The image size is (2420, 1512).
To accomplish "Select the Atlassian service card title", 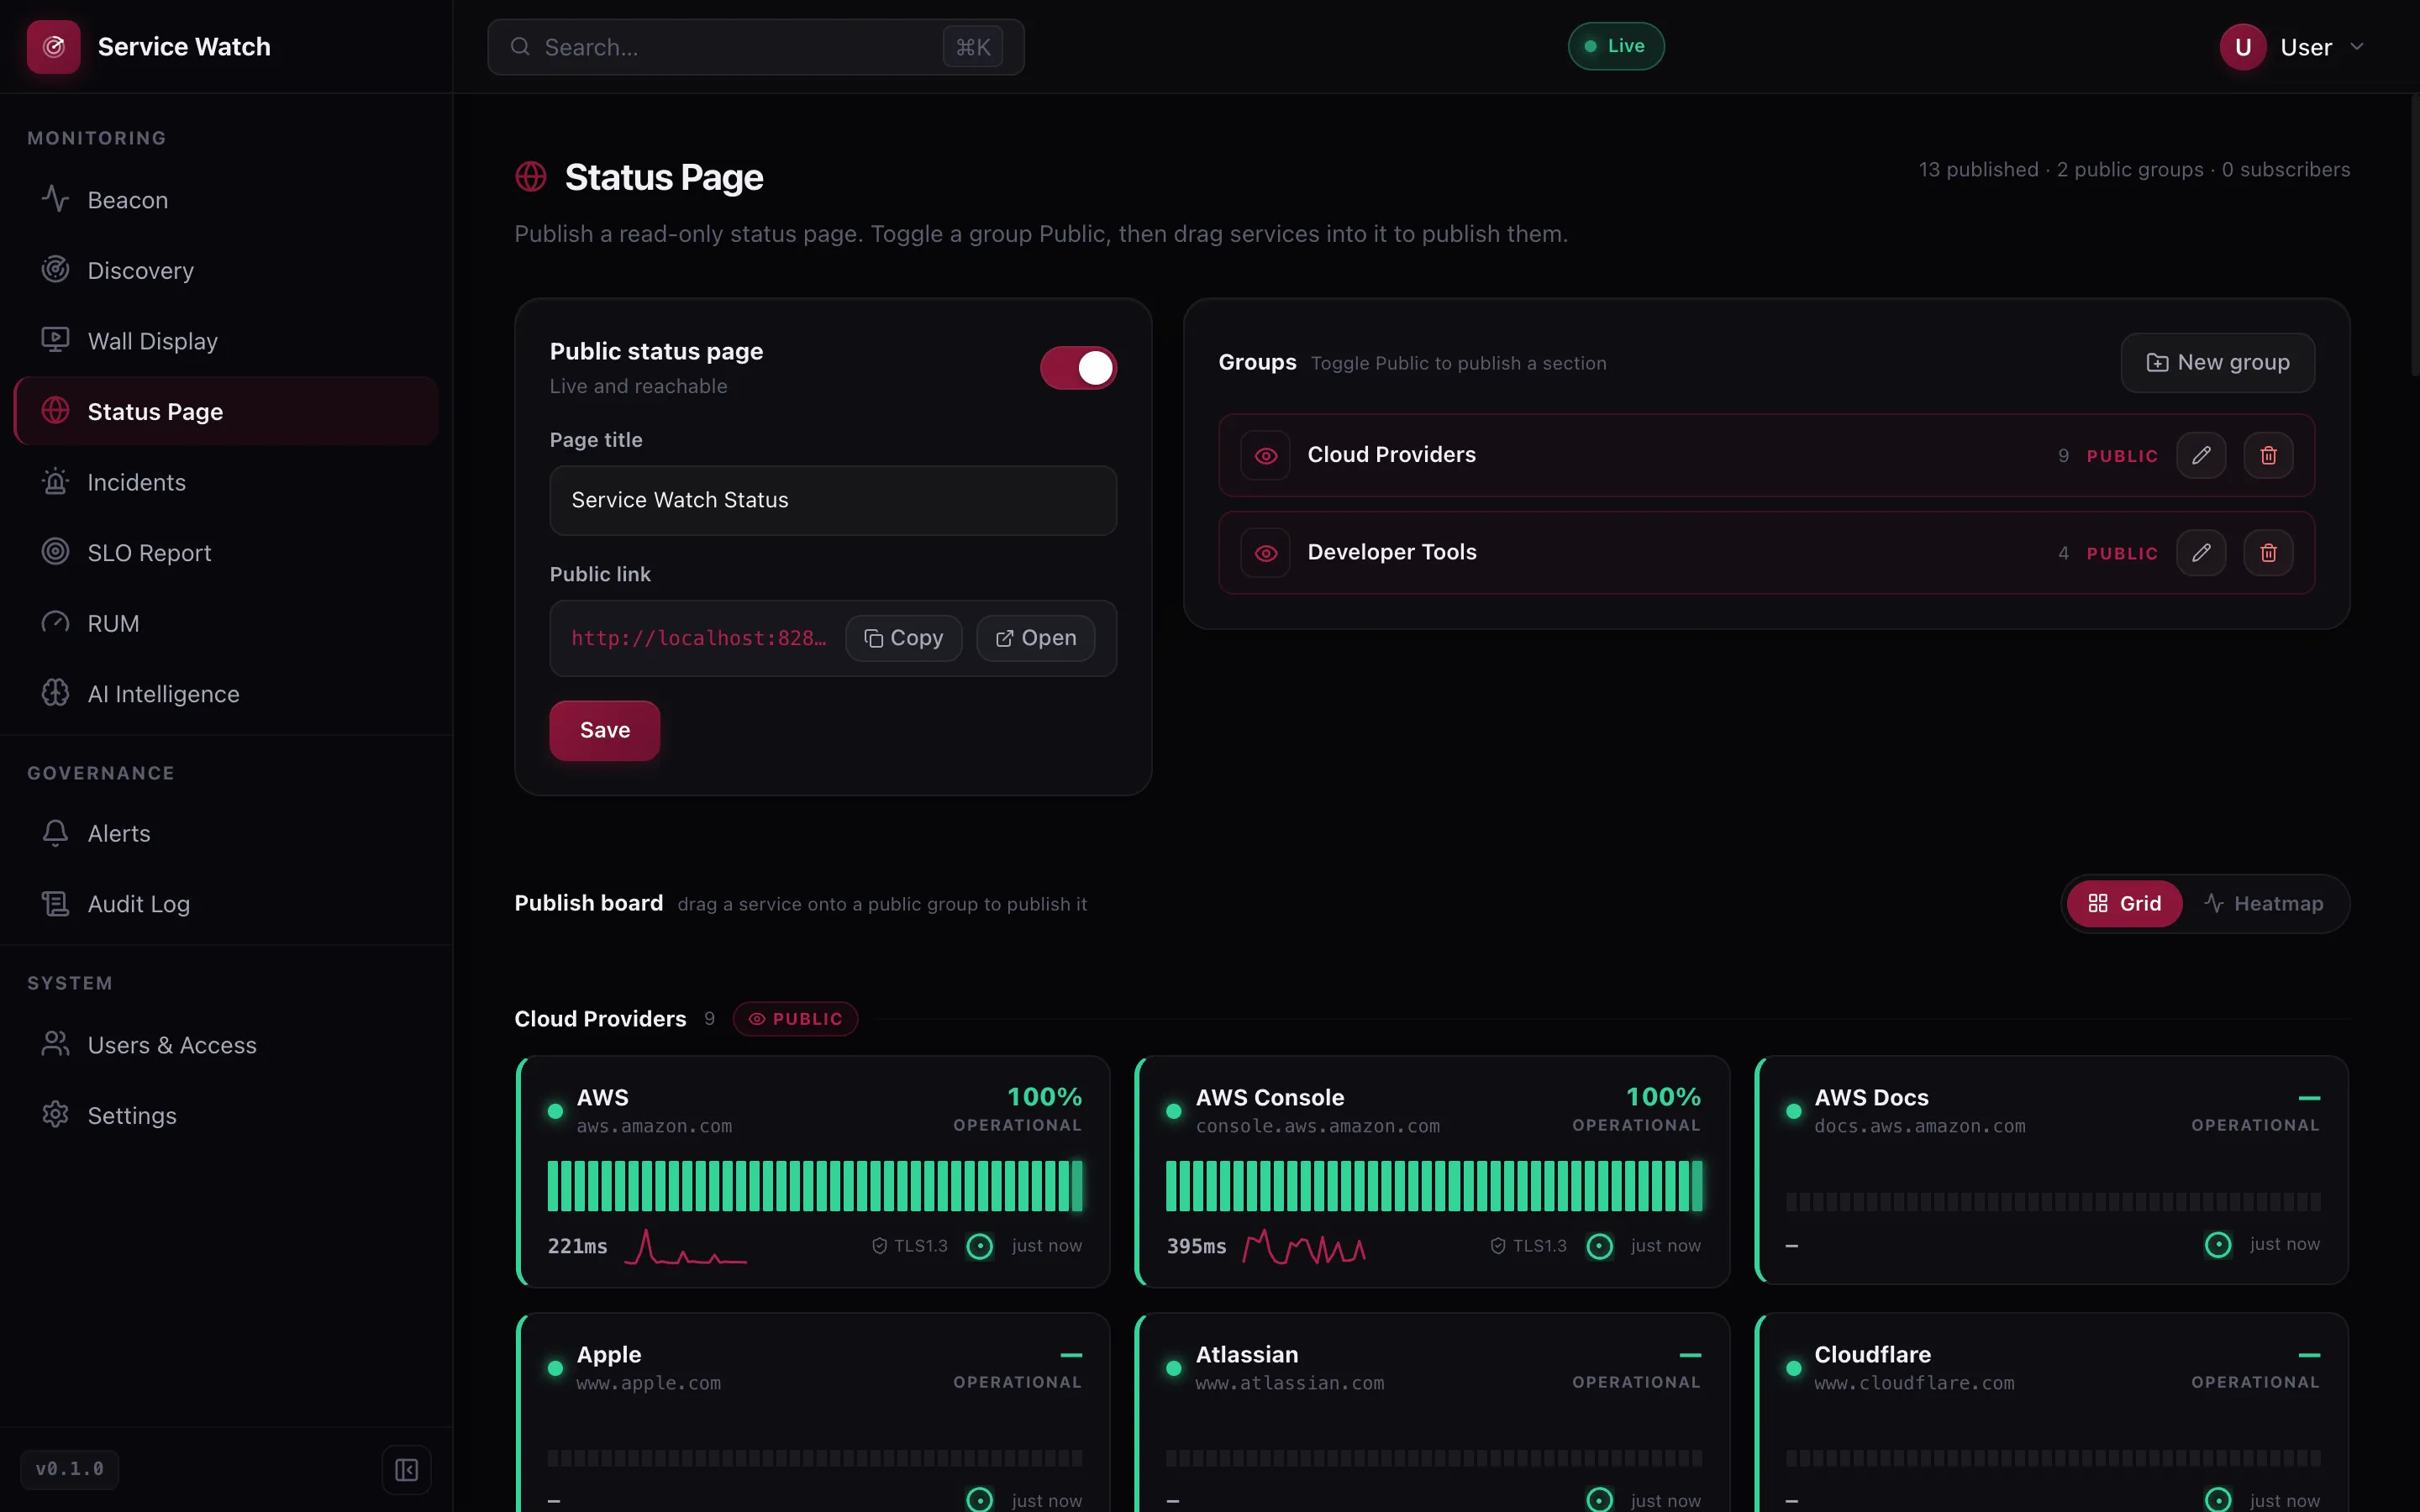I will click(x=1247, y=1354).
